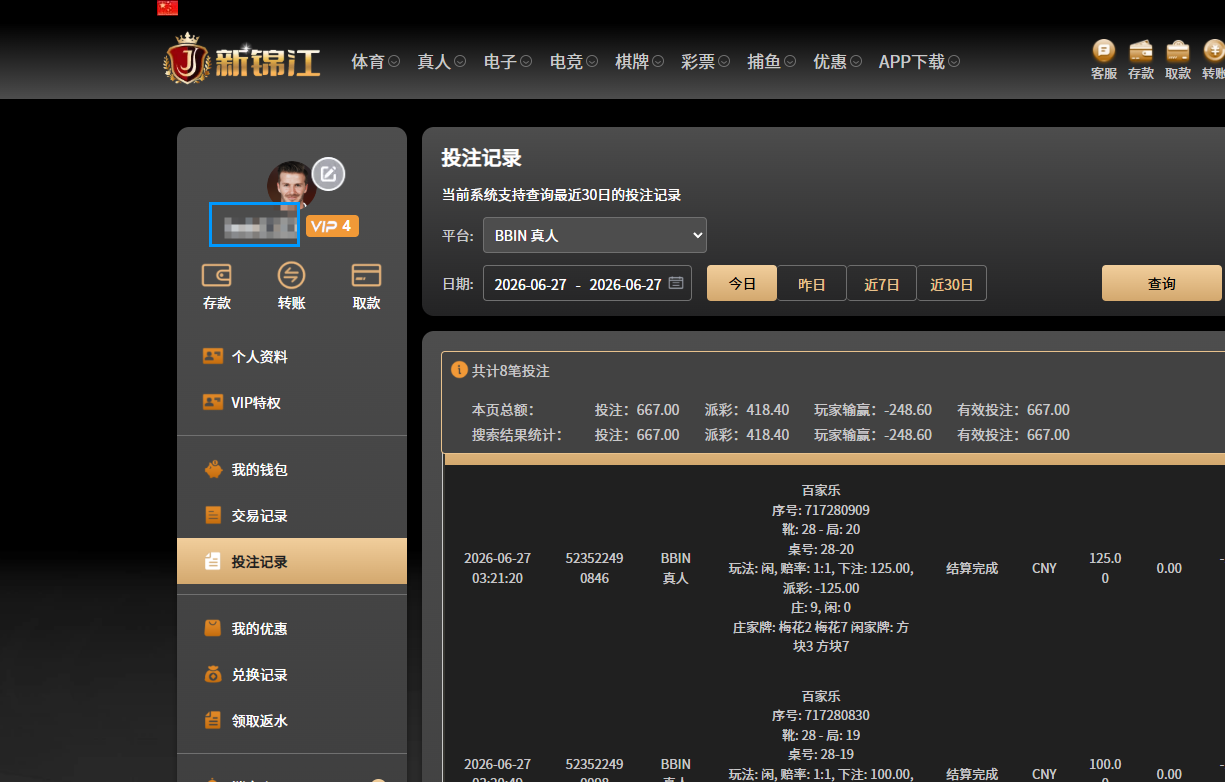The width and height of the screenshot is (1225, 782).
Task: Click 我的优惠 icon in sidebar
Action: pos(212,628)
